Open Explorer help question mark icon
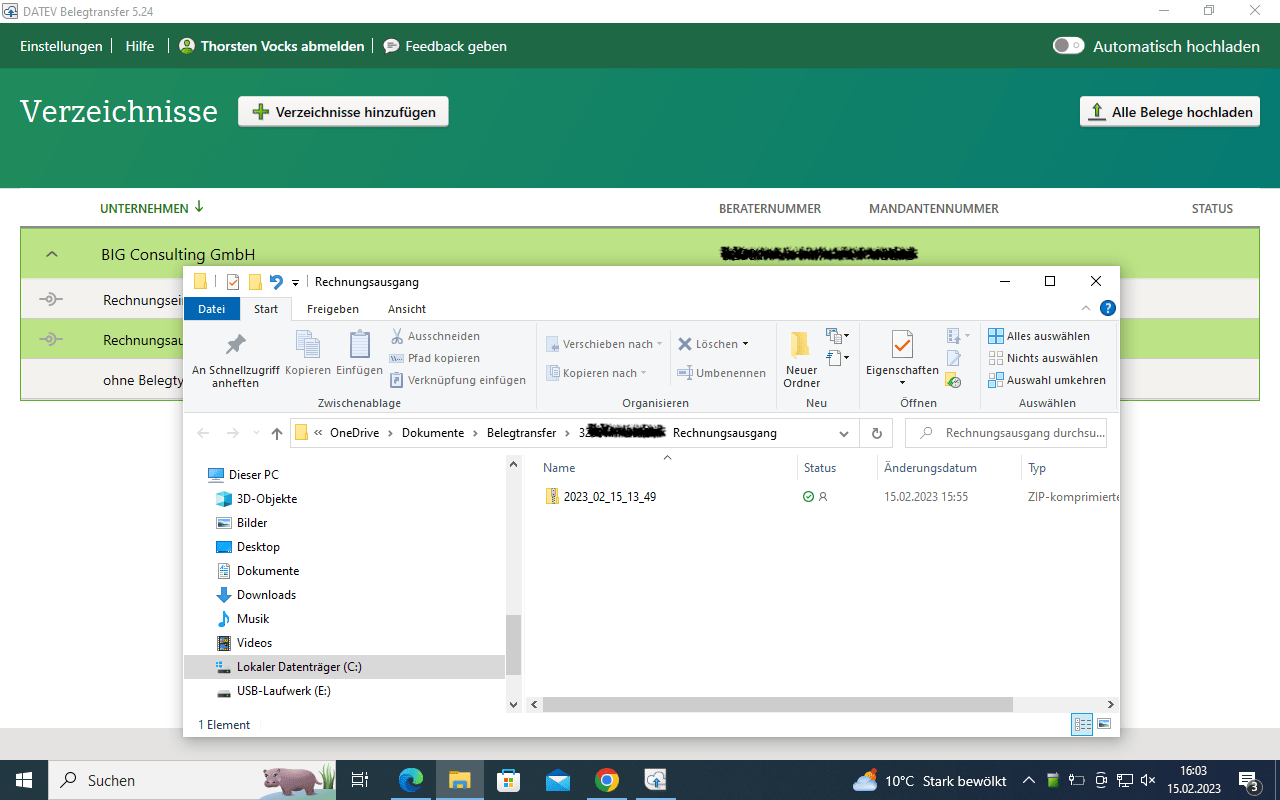Viewport: 1280px width, 800px height. [x=1107, y=308]
